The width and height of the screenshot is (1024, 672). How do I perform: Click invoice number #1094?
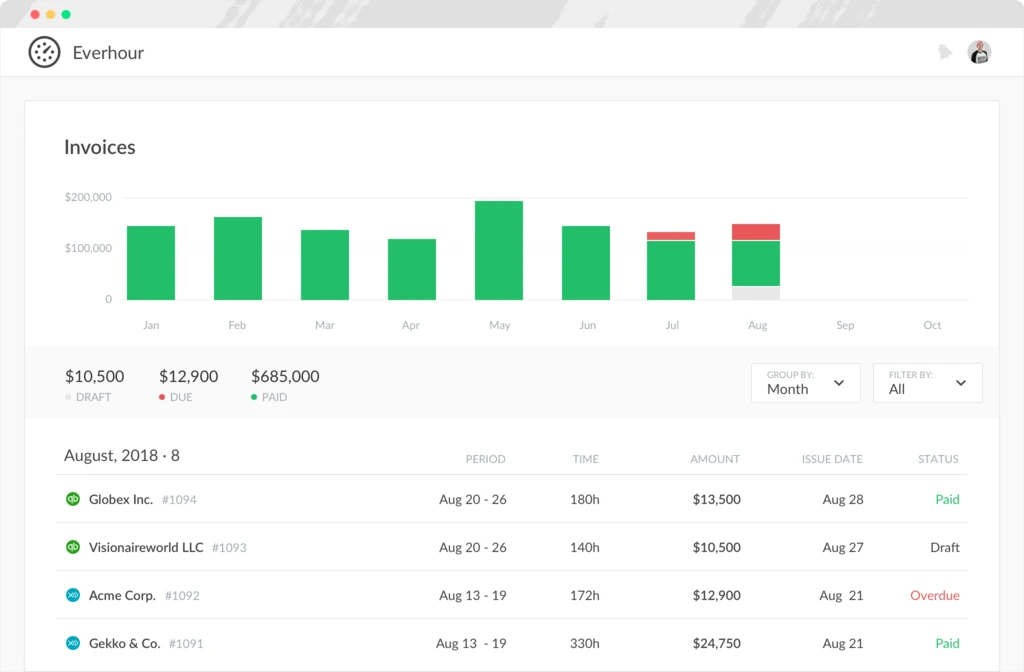pyautogui.click(x=179, y=500)
